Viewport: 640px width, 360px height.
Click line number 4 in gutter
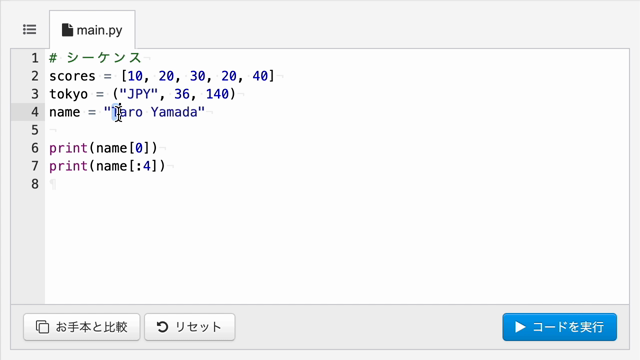click(35, 112)
